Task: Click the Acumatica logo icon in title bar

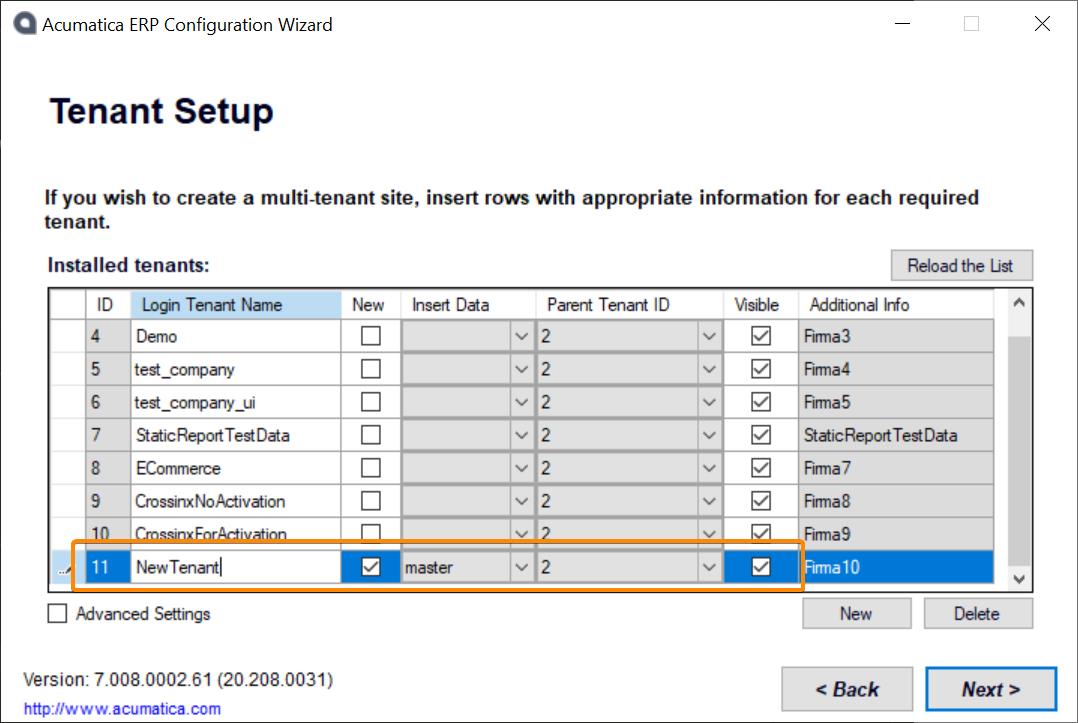Action: (x=24, y=25)
